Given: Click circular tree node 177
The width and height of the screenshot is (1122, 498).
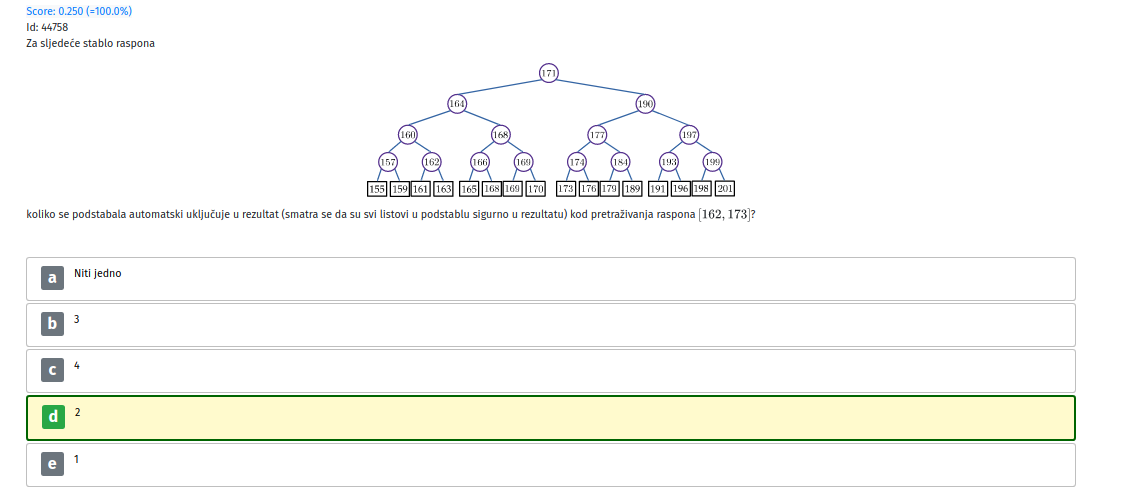Looking at the screenshot, I should (597, 135).
